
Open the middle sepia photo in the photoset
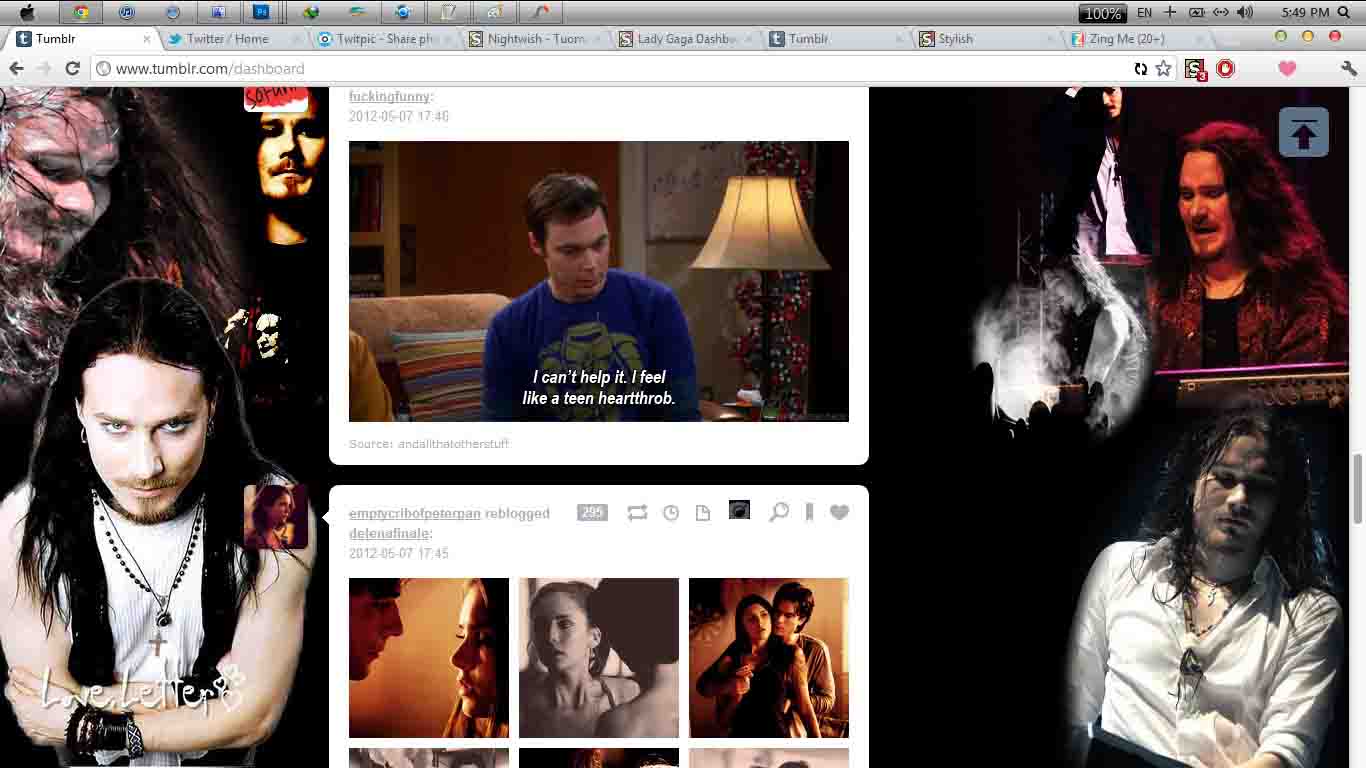(599, 658)
